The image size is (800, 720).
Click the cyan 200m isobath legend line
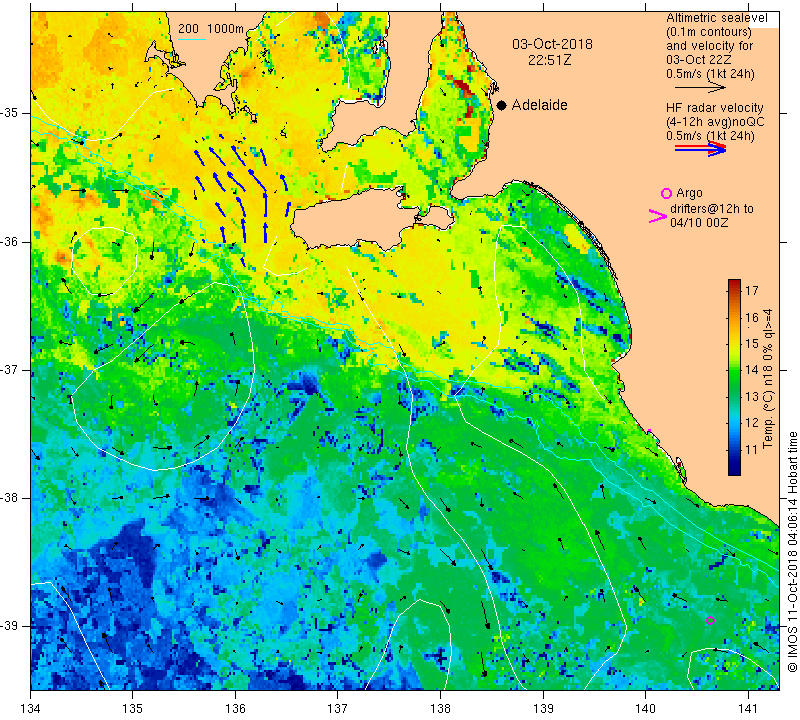pyautogui.click(x=192, y=39)
